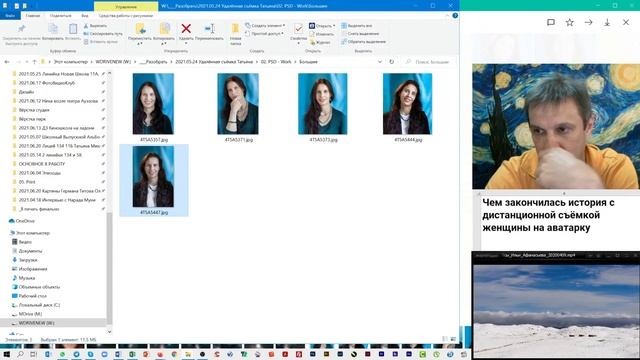
Task: Switch to the View ribbon tab
Action: click(85, 16)
